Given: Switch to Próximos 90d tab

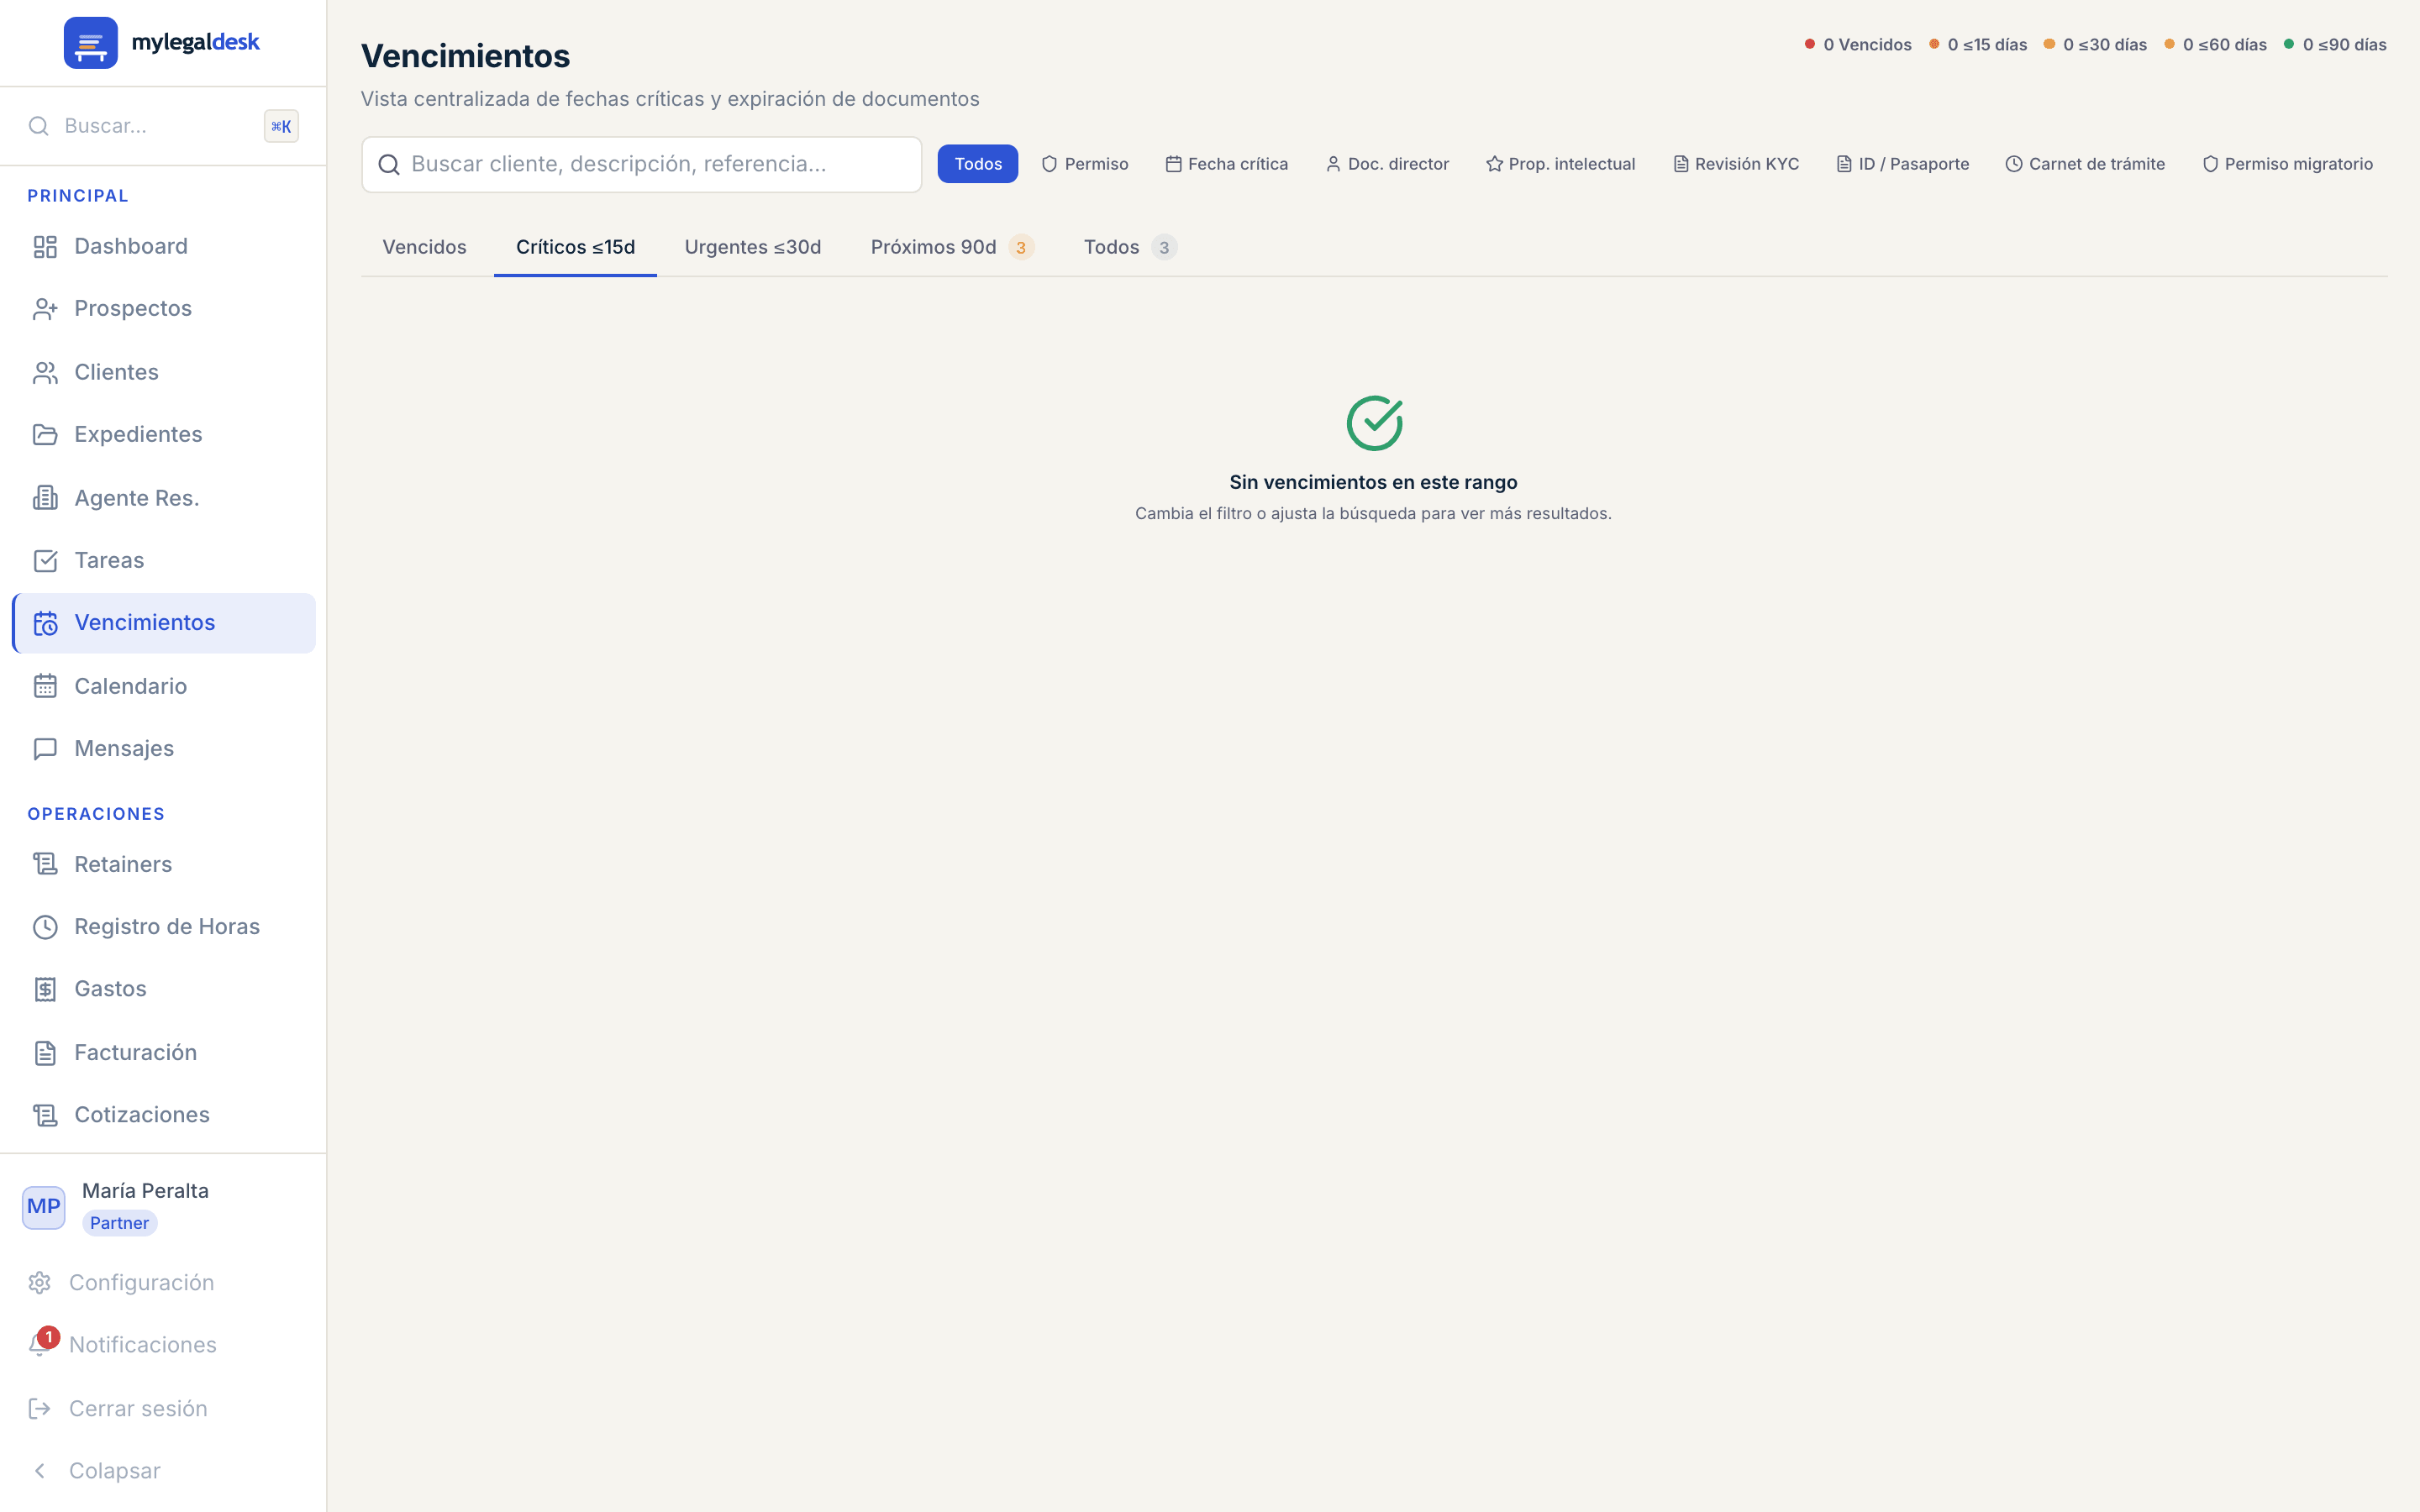Looking at the screenshot, I should [x=952, y=247].
